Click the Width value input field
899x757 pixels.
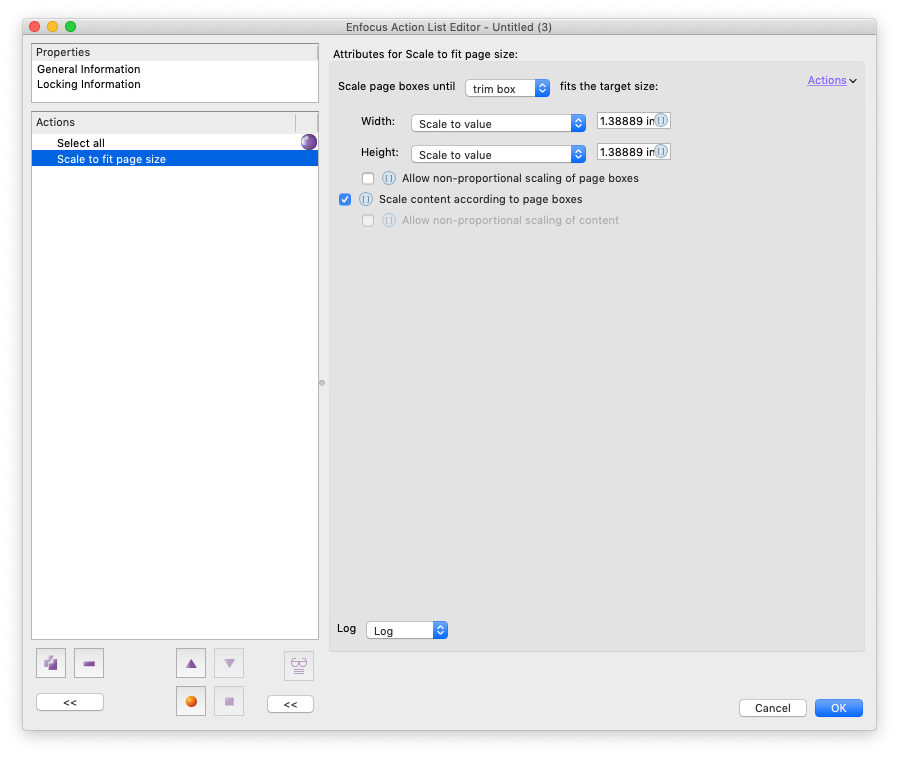click(624, 121)
